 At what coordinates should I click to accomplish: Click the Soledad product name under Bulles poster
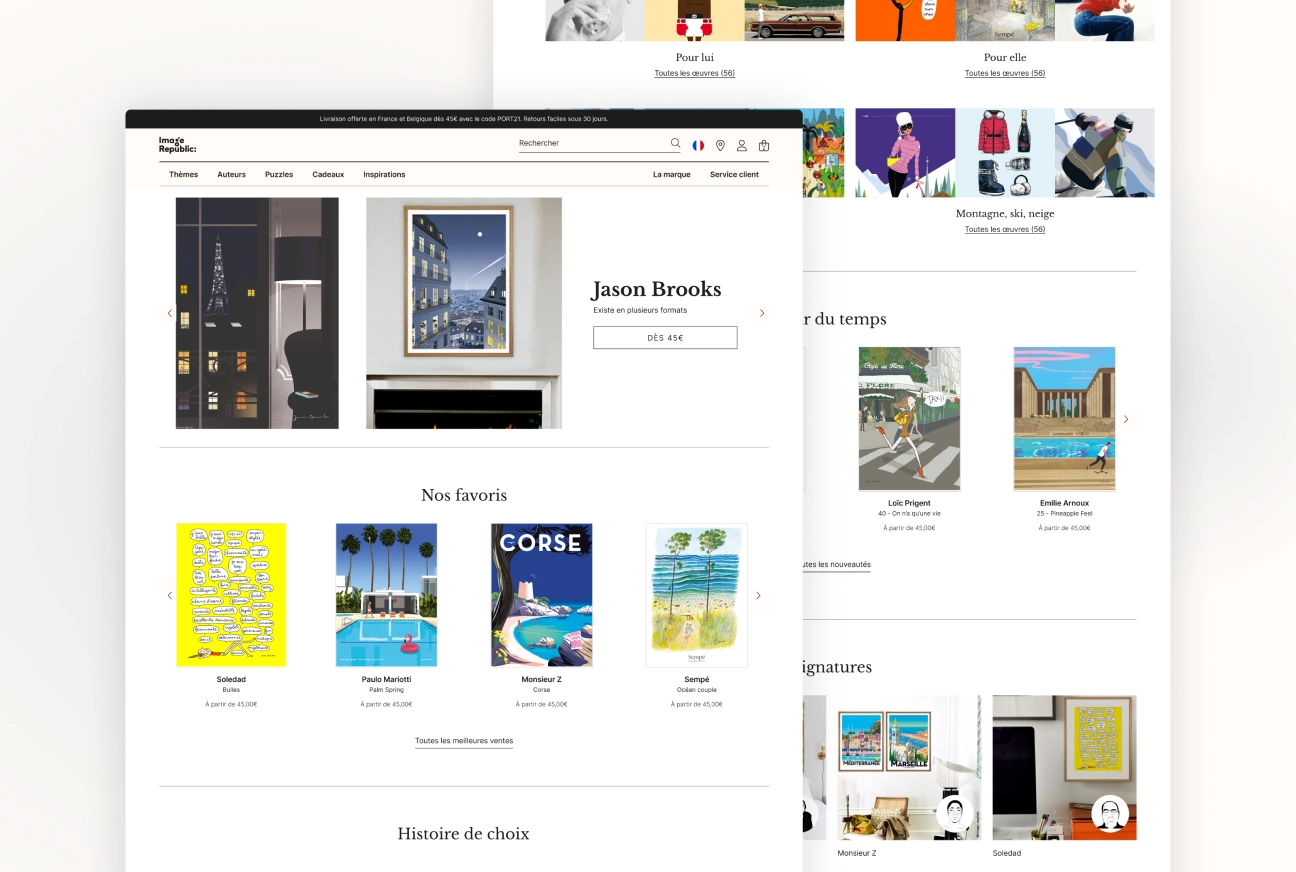coord(231,679)
